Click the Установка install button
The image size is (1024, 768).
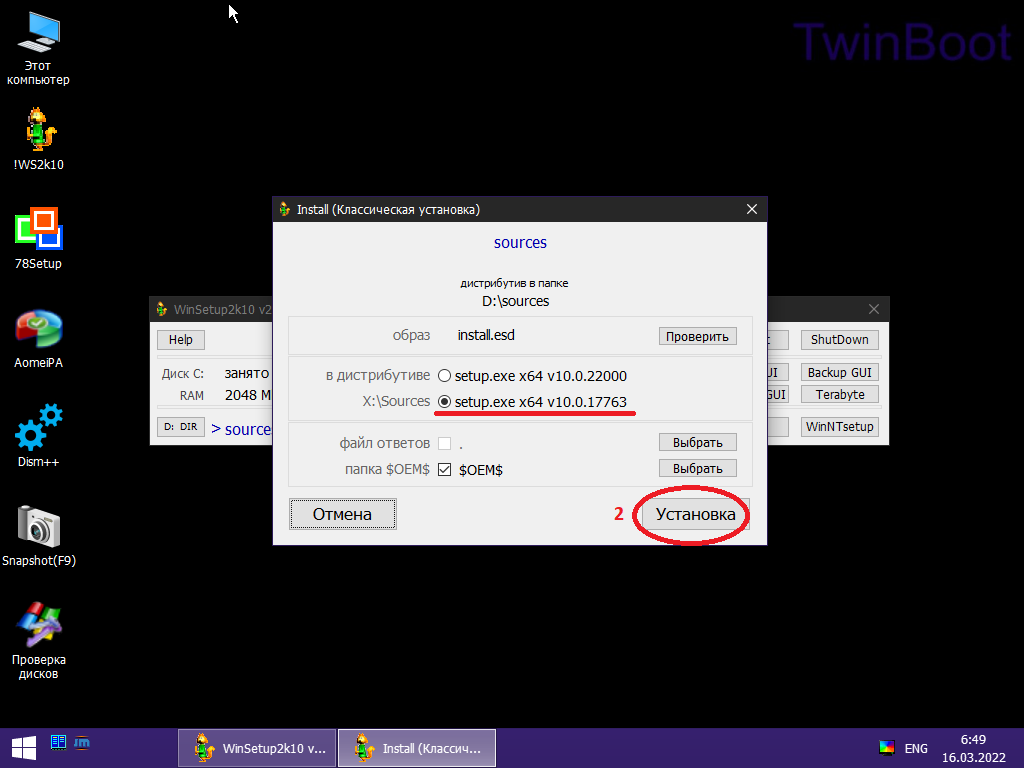point(696,515)
